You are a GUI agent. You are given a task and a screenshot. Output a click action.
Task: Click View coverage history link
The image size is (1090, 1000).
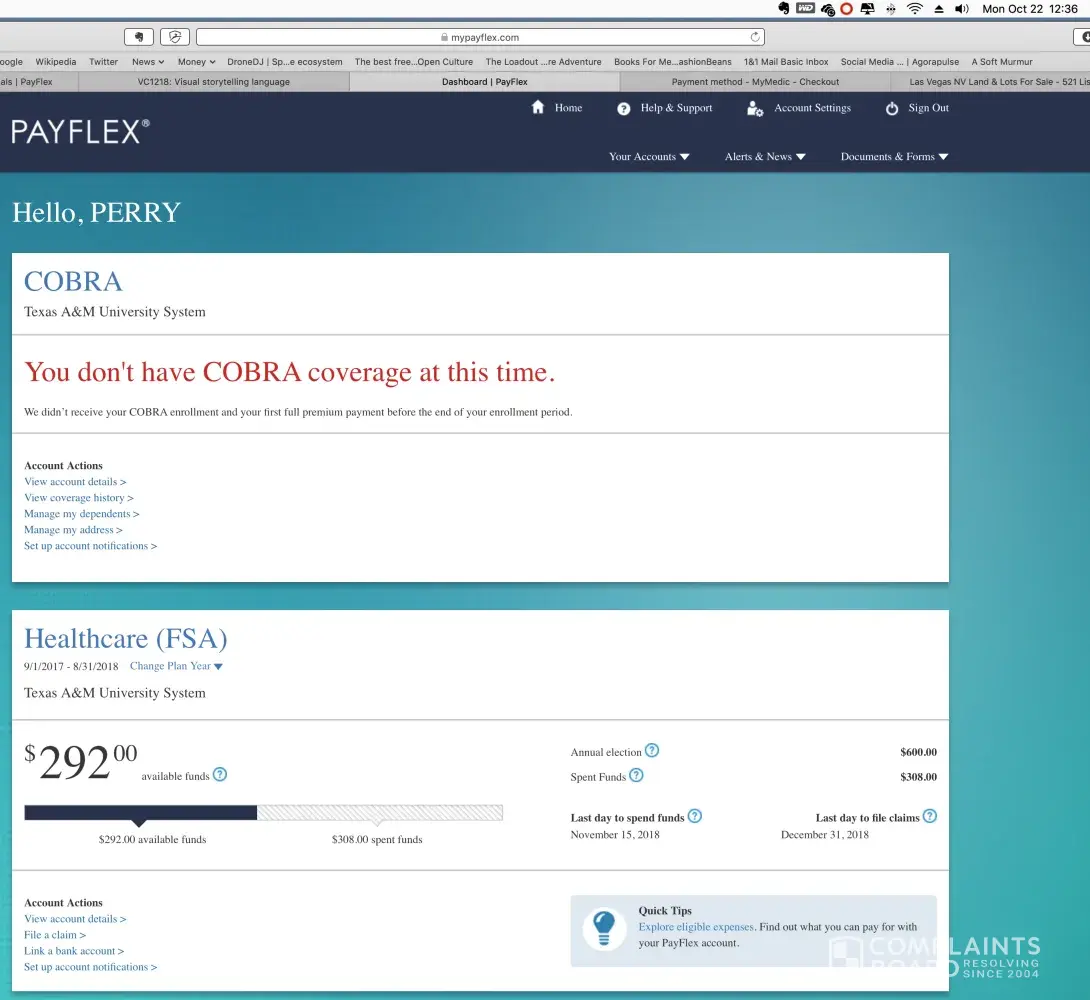pos(79,498)
